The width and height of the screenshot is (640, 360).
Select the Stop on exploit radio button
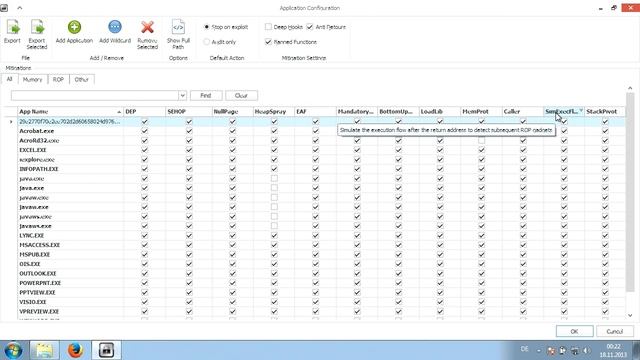tap(207, 27)
